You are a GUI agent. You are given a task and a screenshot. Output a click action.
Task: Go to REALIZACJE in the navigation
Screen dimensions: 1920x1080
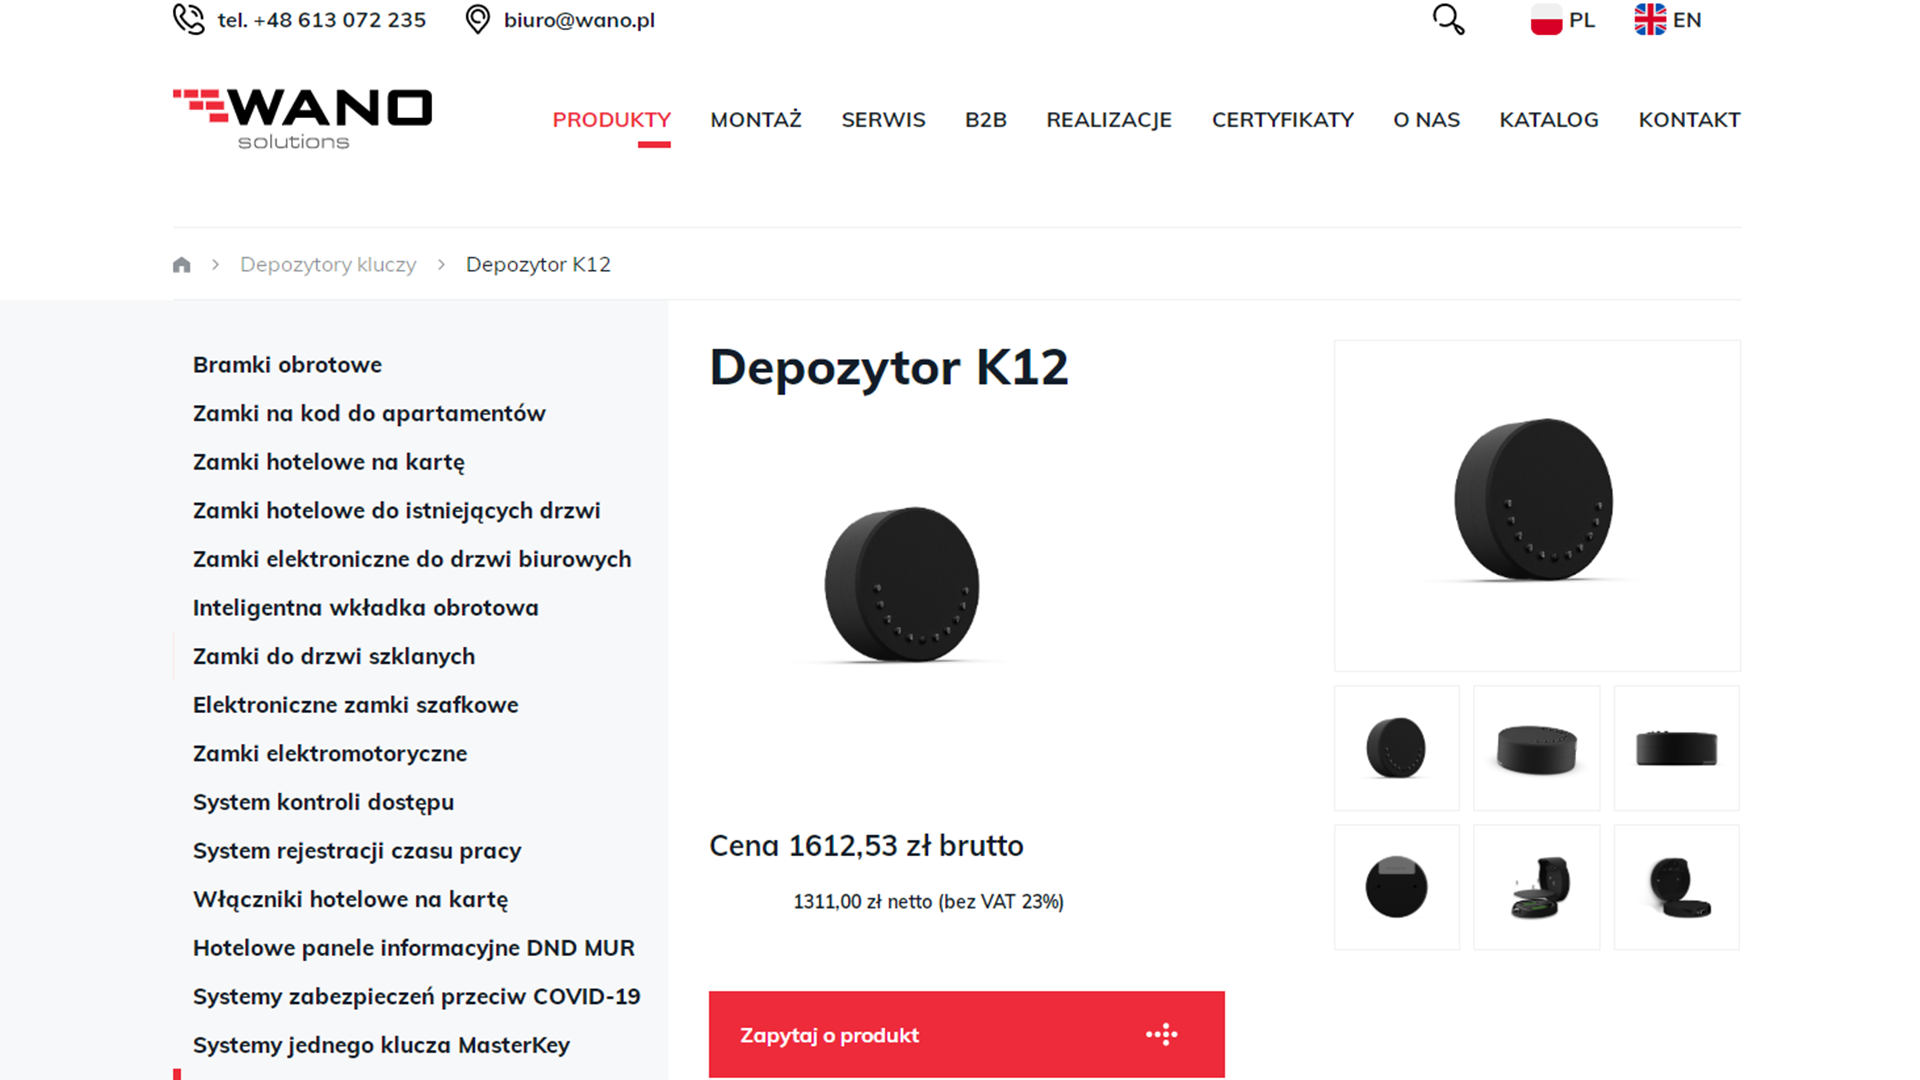coord(1109,120)
